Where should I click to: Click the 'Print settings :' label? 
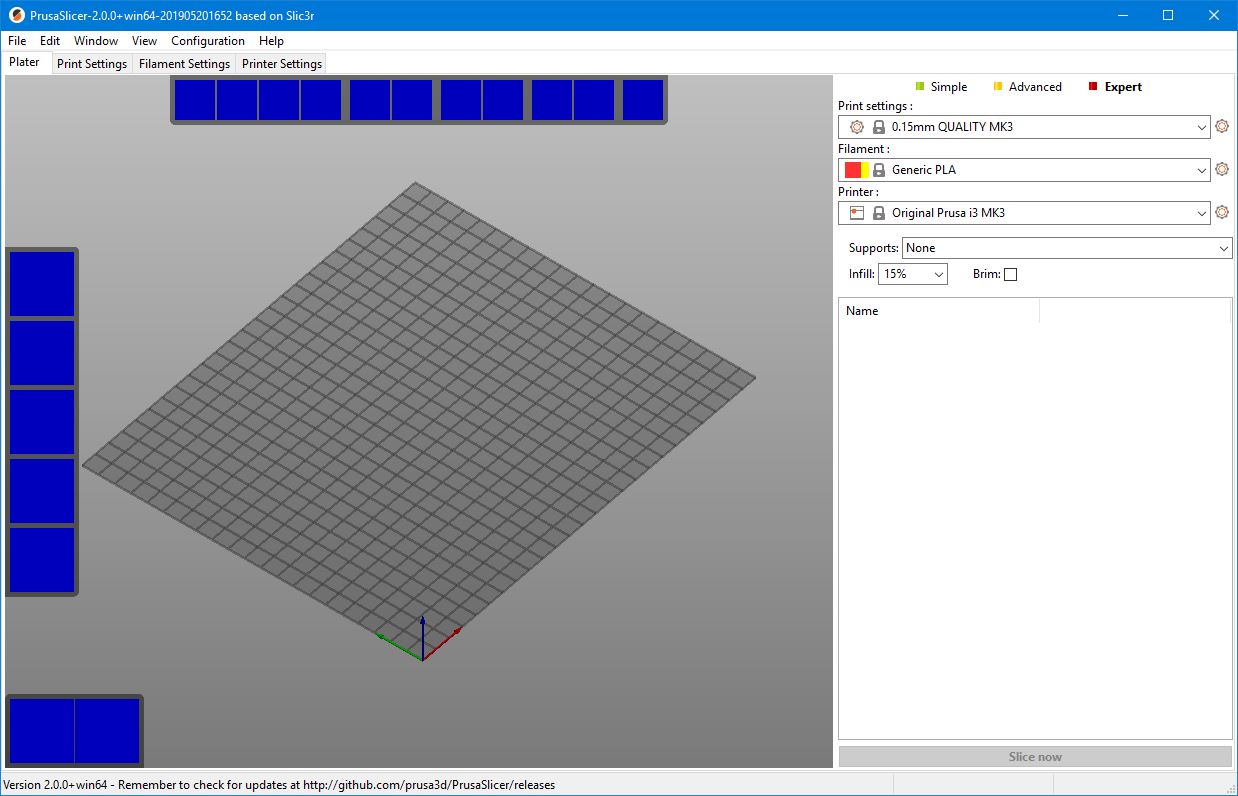tap(875, 106)
